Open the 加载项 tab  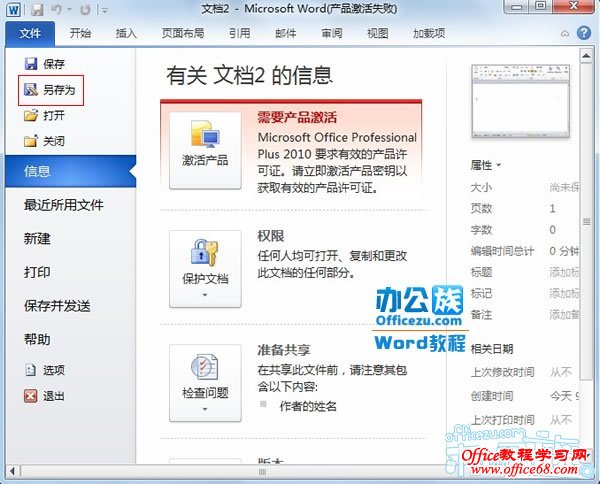(429, 33)
